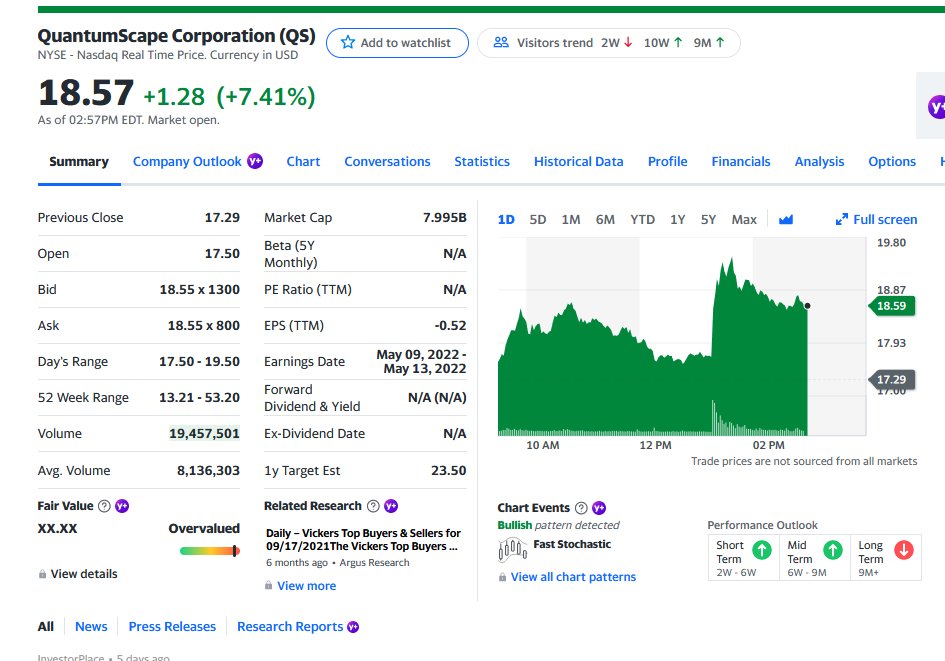The width and height of the screenshot is (945, 661).
Task: Select the 1Y chart range
Action: (x=677, y=219)
